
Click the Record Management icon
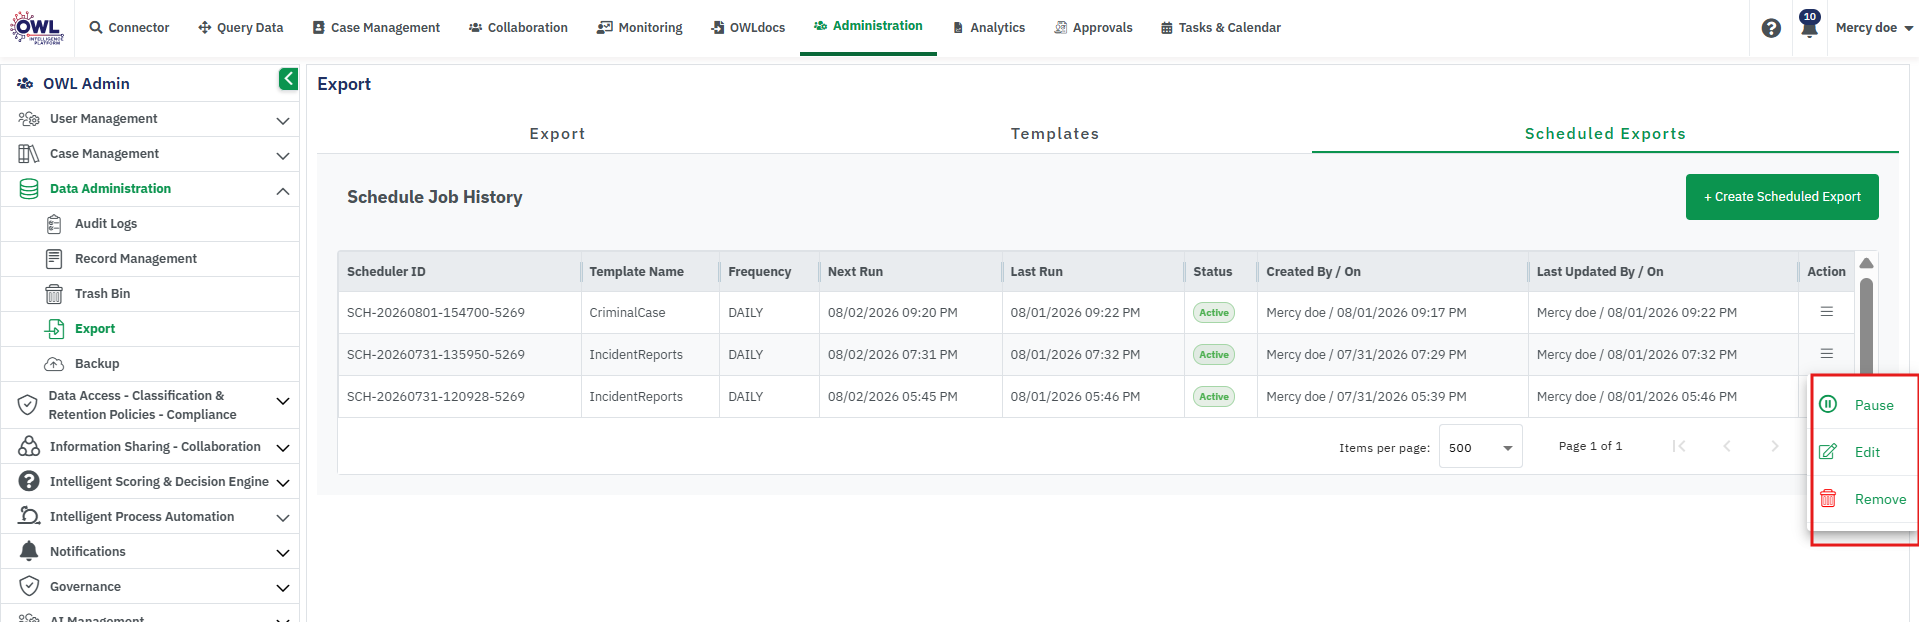[x=54, y=259]
